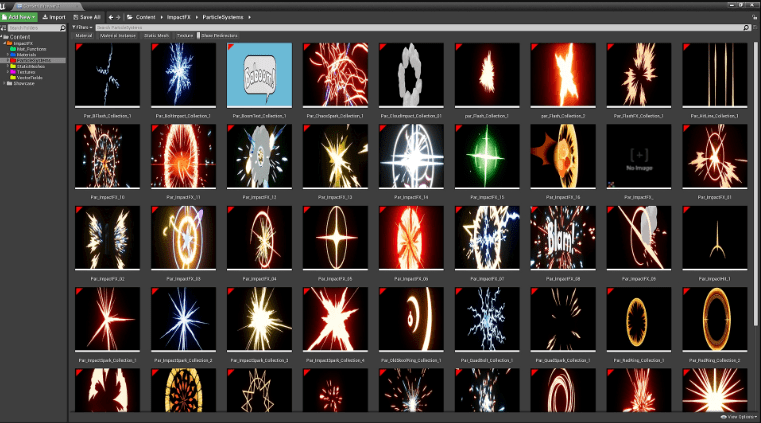This screenshot has height=423, width=761.
Task: Click the save search icon beside search
Action: 755,28
